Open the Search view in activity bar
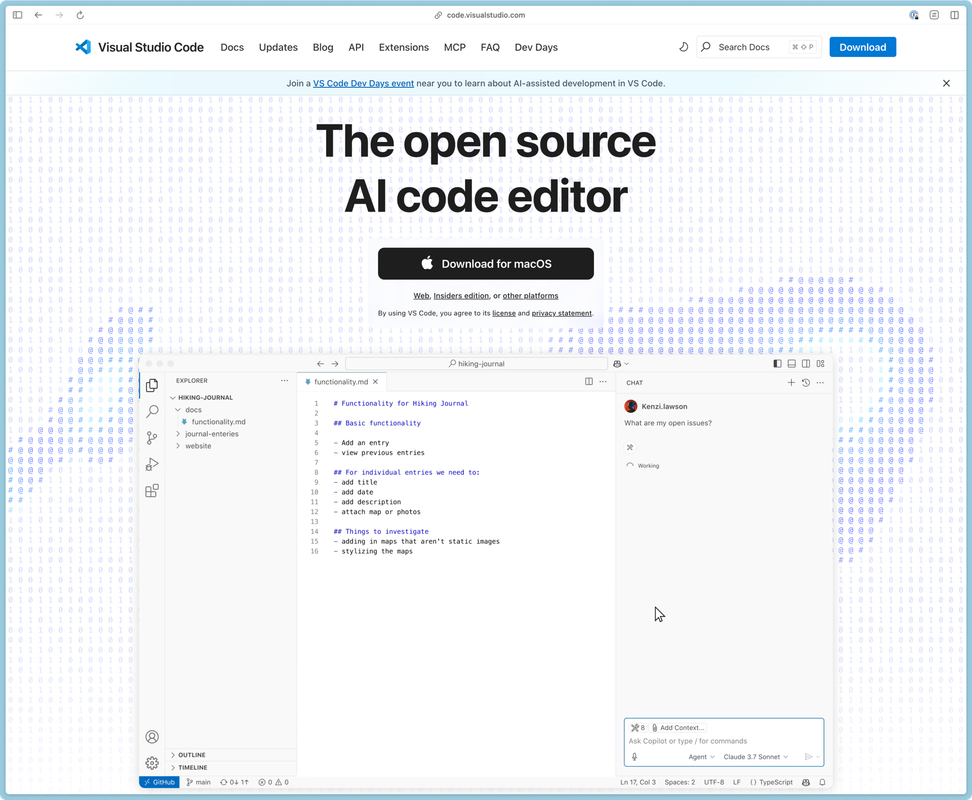 pyautogui.click(x=152, y=411)
